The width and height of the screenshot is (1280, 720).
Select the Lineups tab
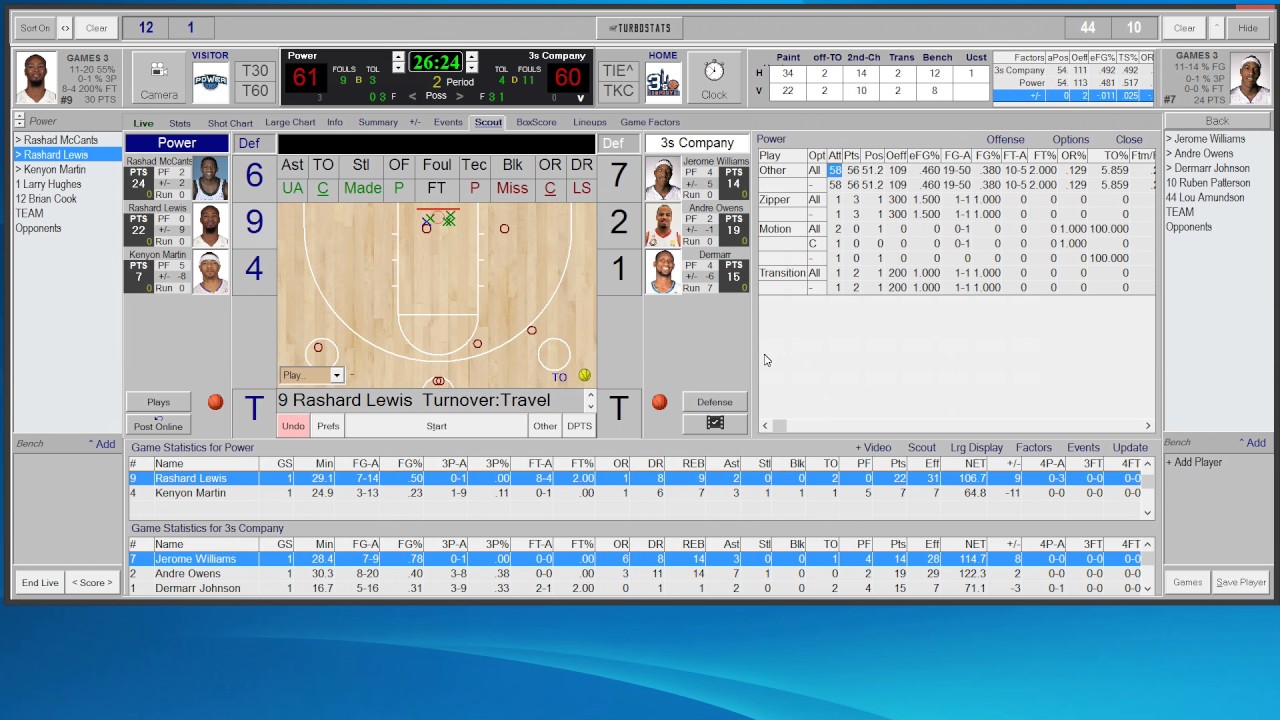click(x=590, y=123)
